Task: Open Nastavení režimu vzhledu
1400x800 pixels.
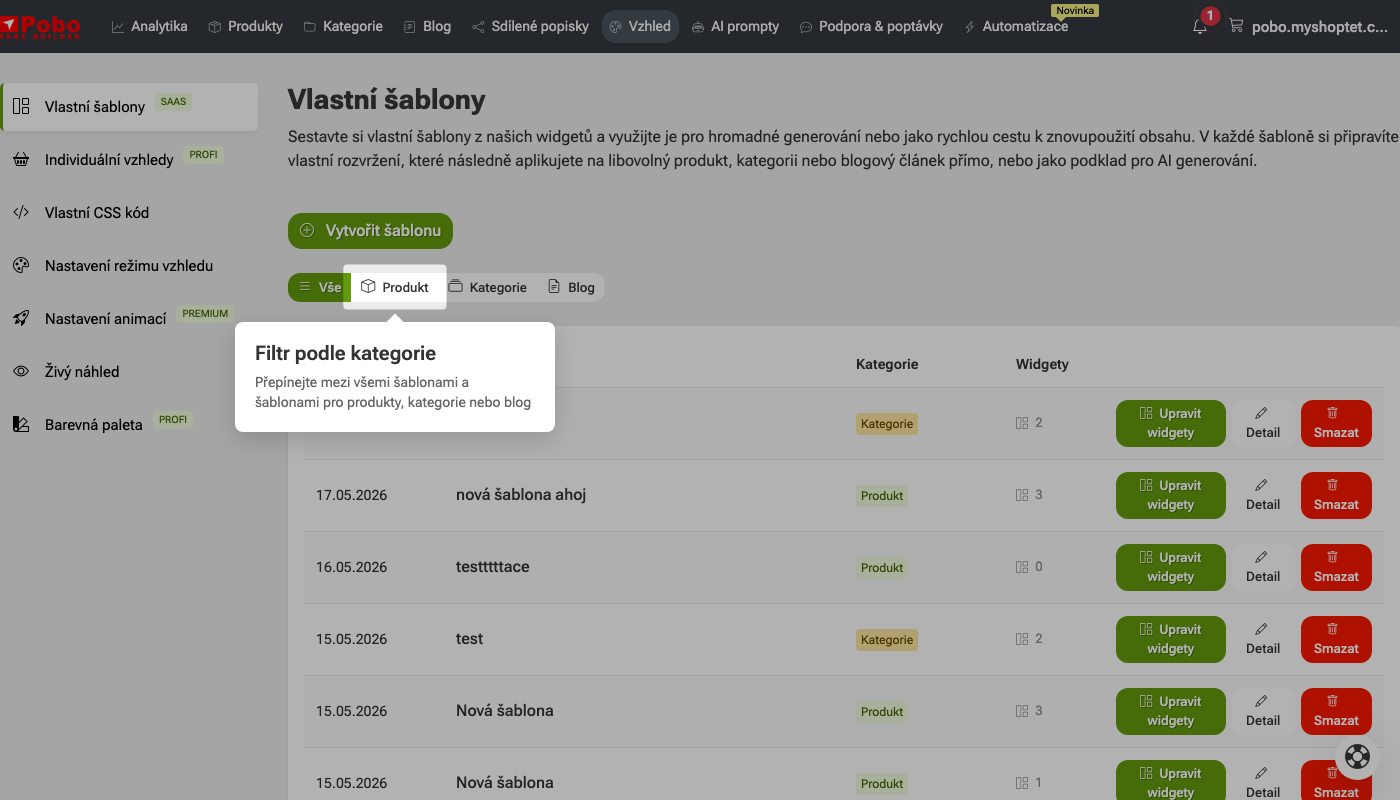Action: click(129, 266)
